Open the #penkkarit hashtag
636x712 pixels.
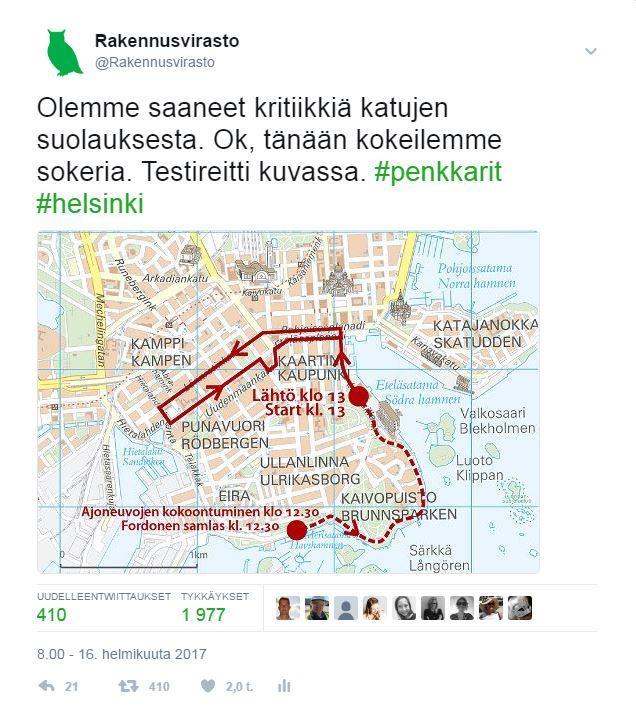(x=438, y=171)
